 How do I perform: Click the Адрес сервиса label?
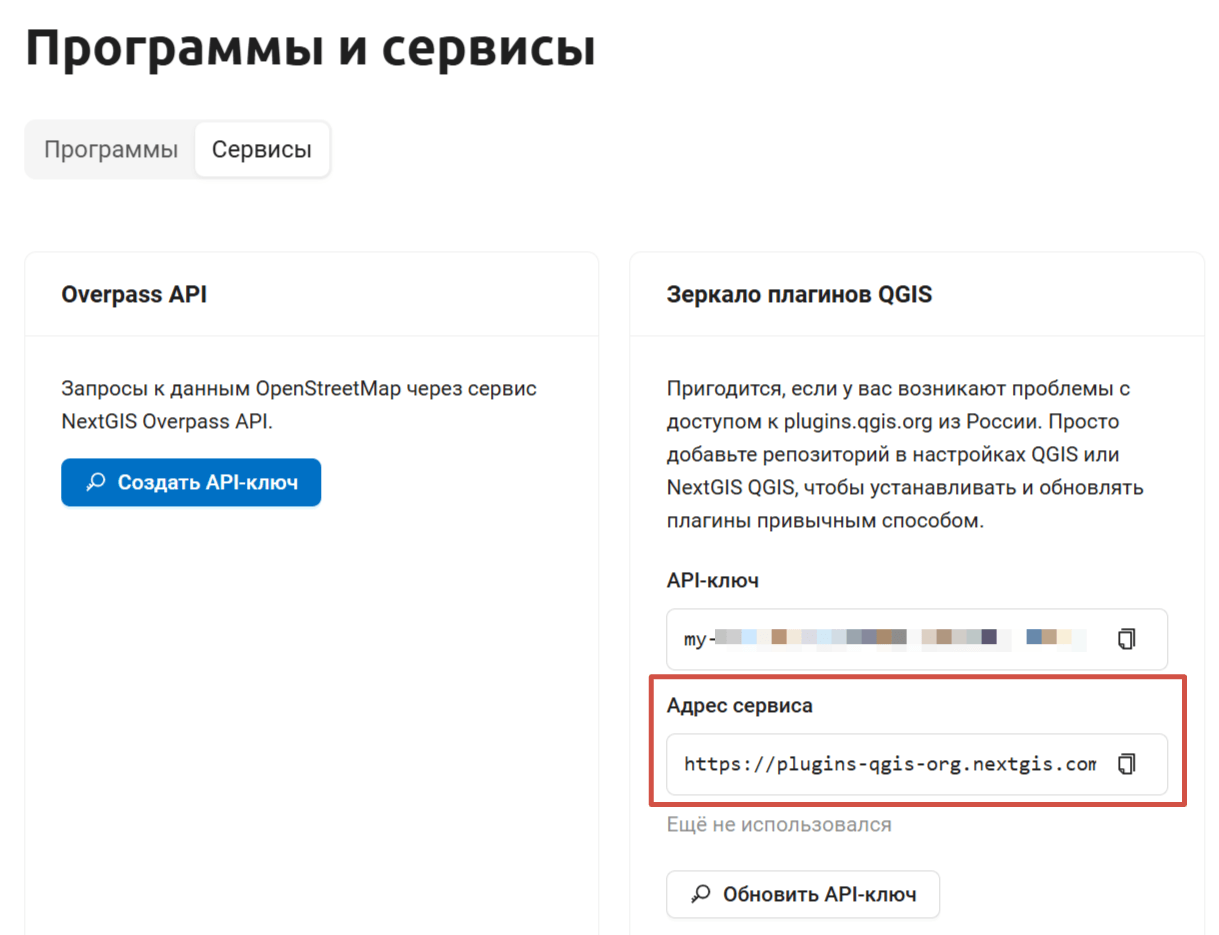[x=740, y=706]
